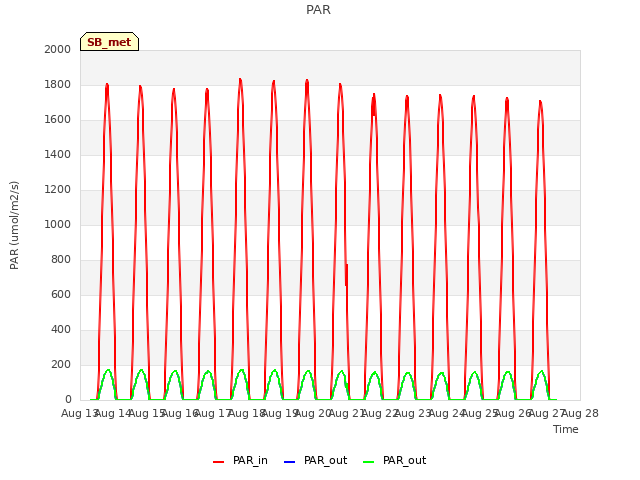Click the y-axis label 200

point(61,364)
